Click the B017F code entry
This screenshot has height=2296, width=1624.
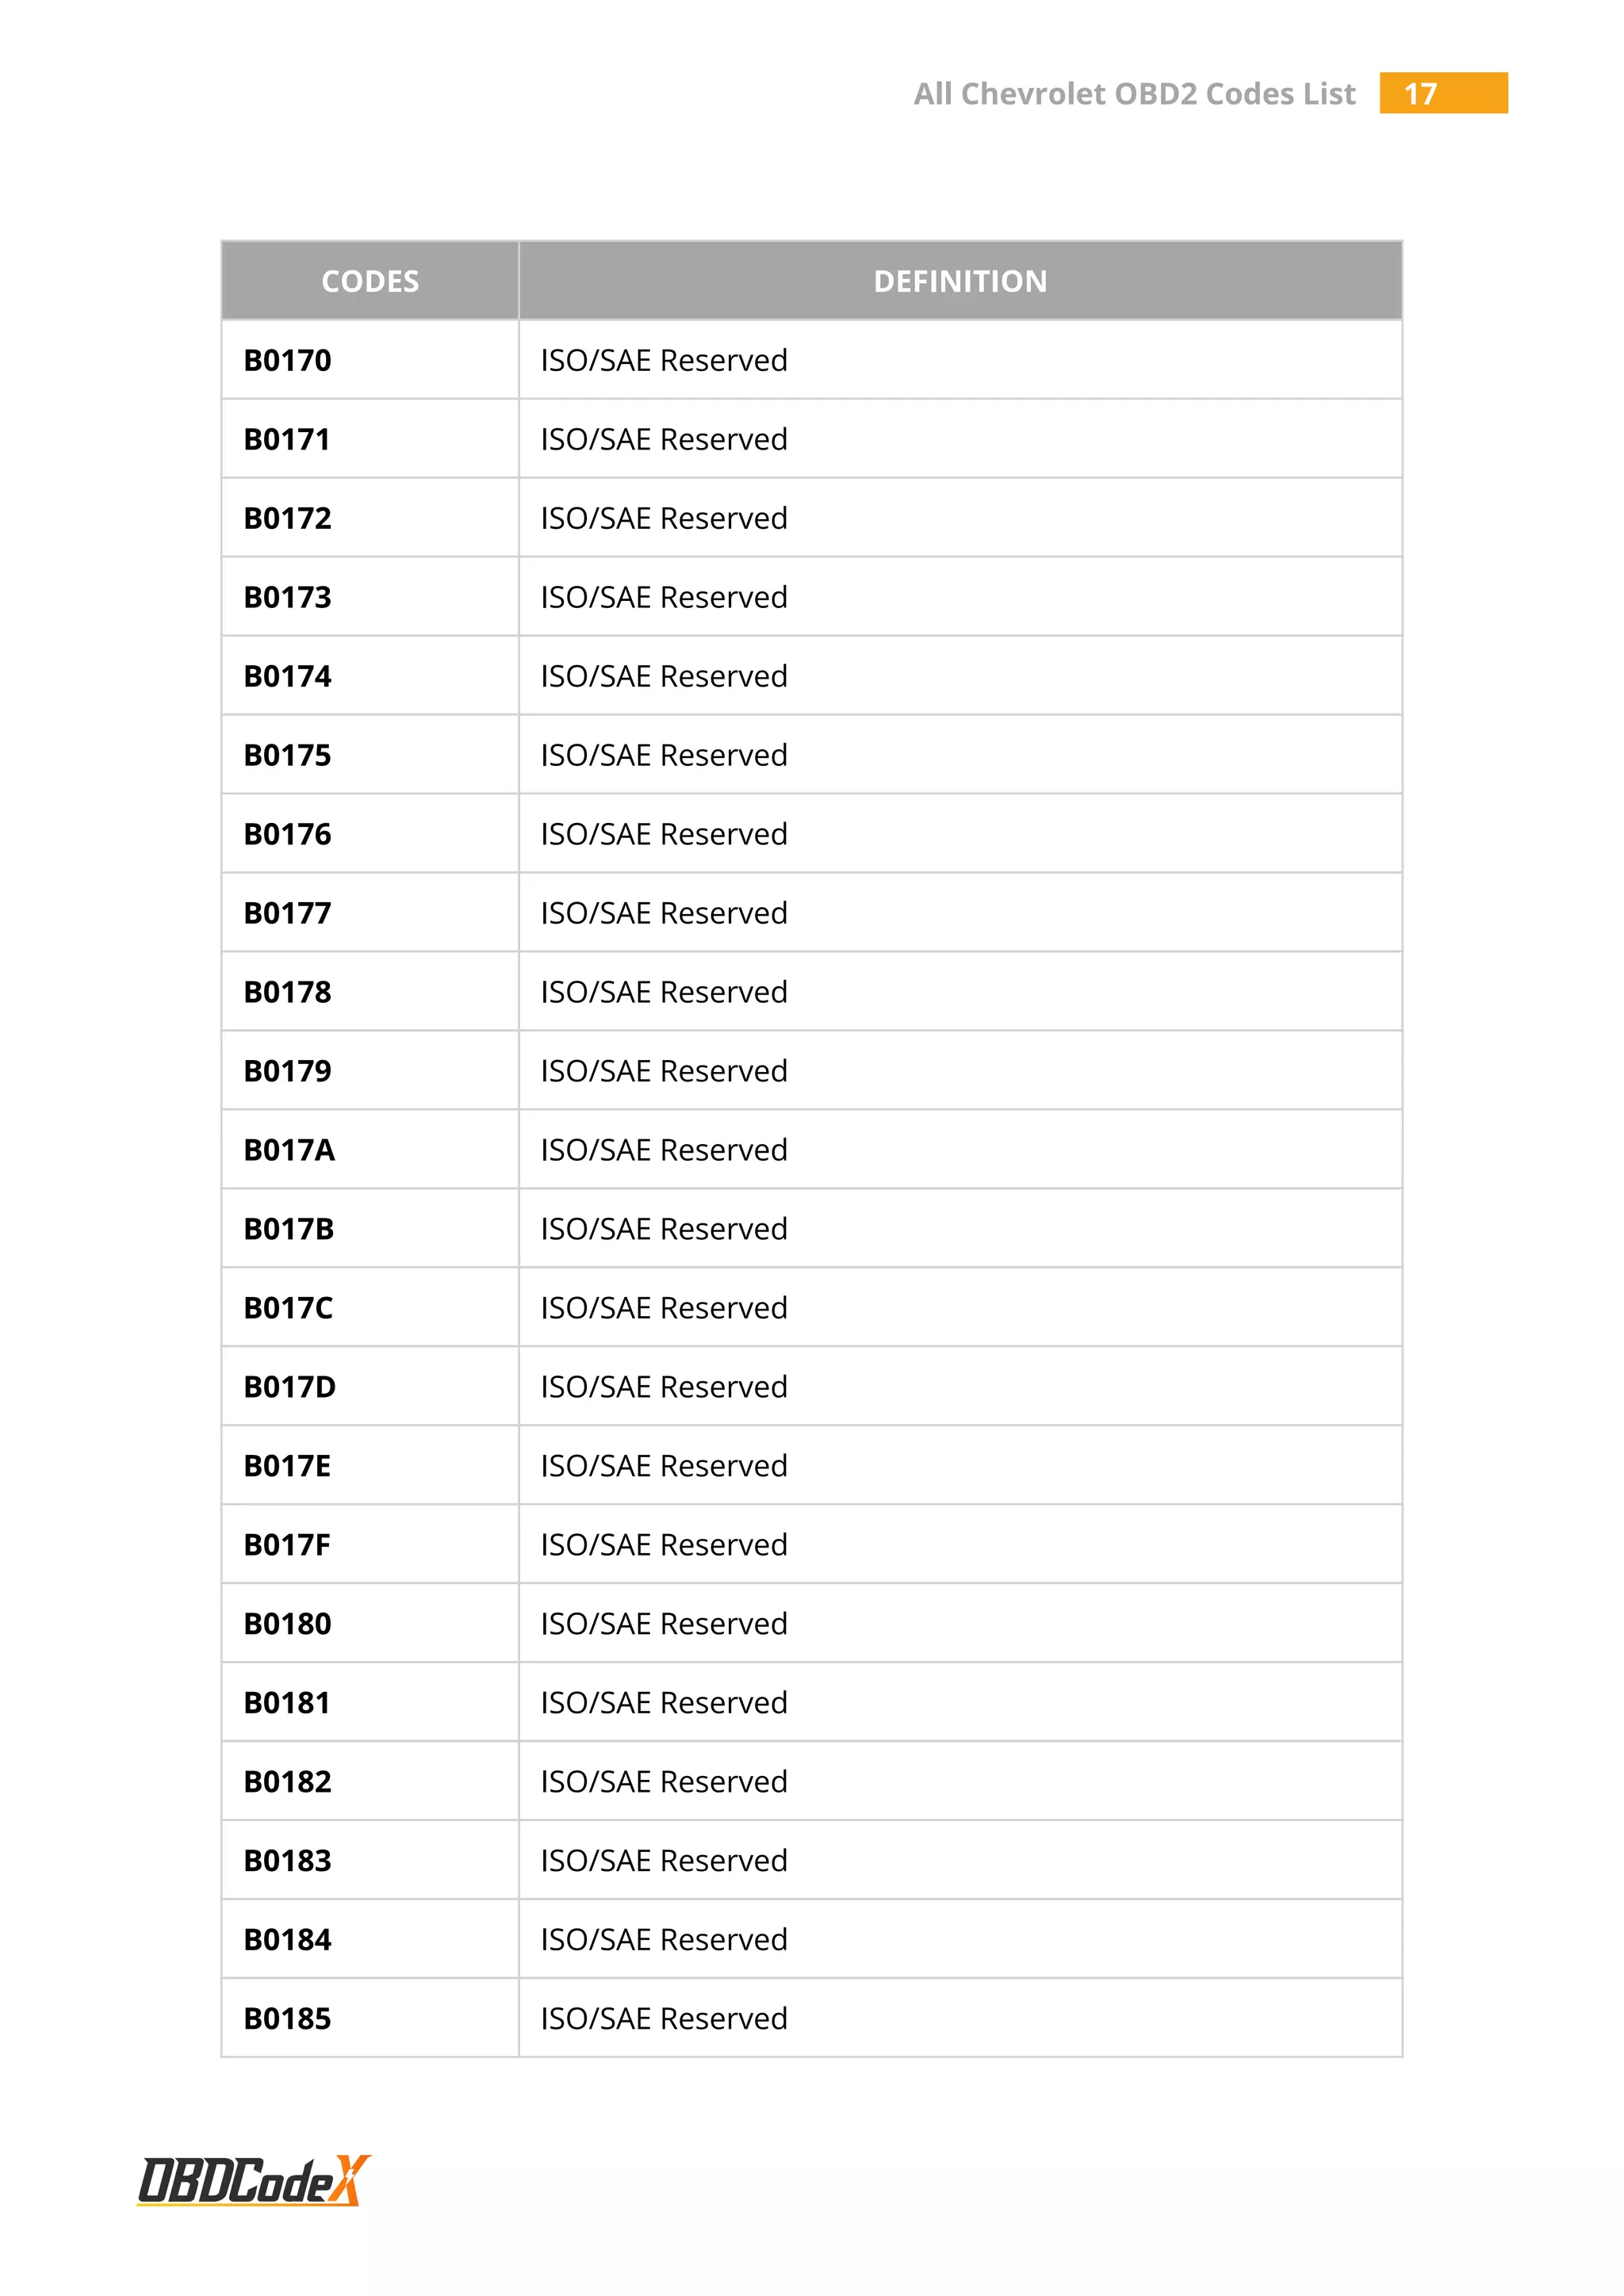[x=287, y=1545]
